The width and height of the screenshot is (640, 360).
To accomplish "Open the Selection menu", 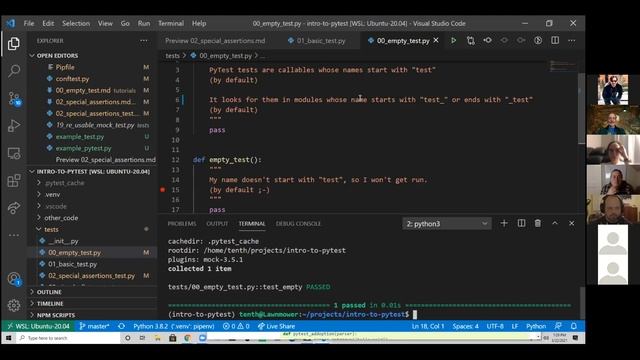I will point(76,23).
